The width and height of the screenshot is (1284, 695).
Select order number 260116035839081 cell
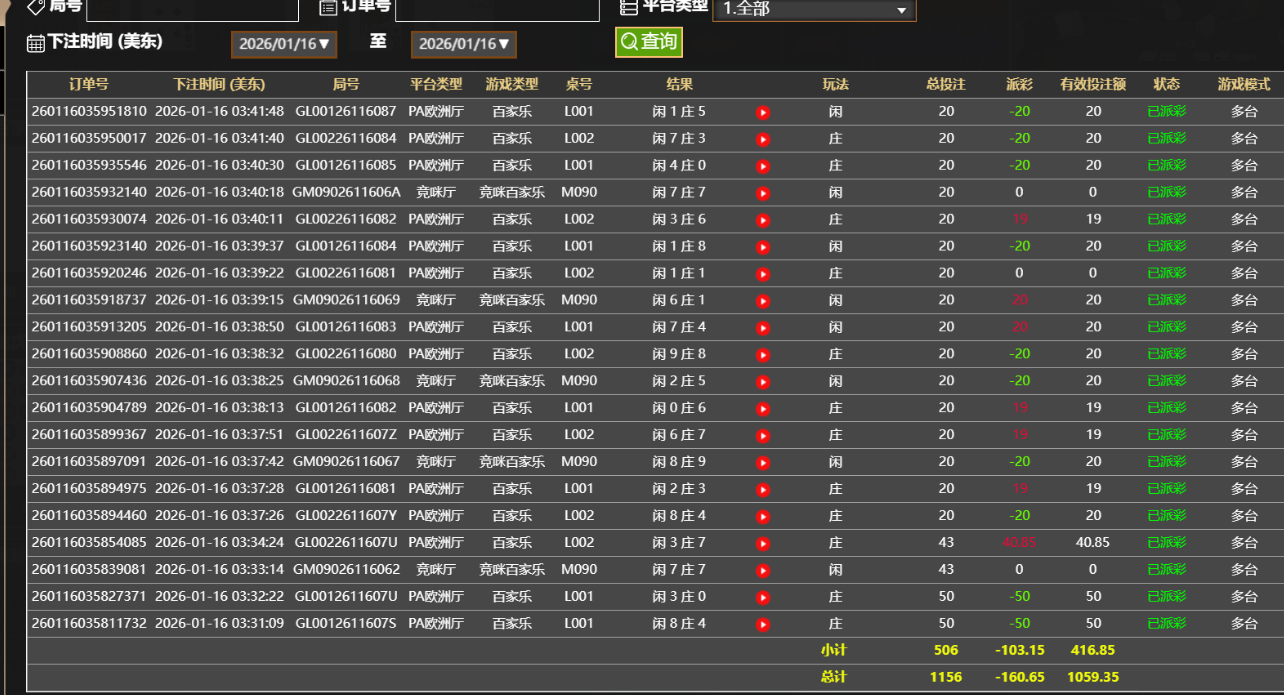(89, 570)
